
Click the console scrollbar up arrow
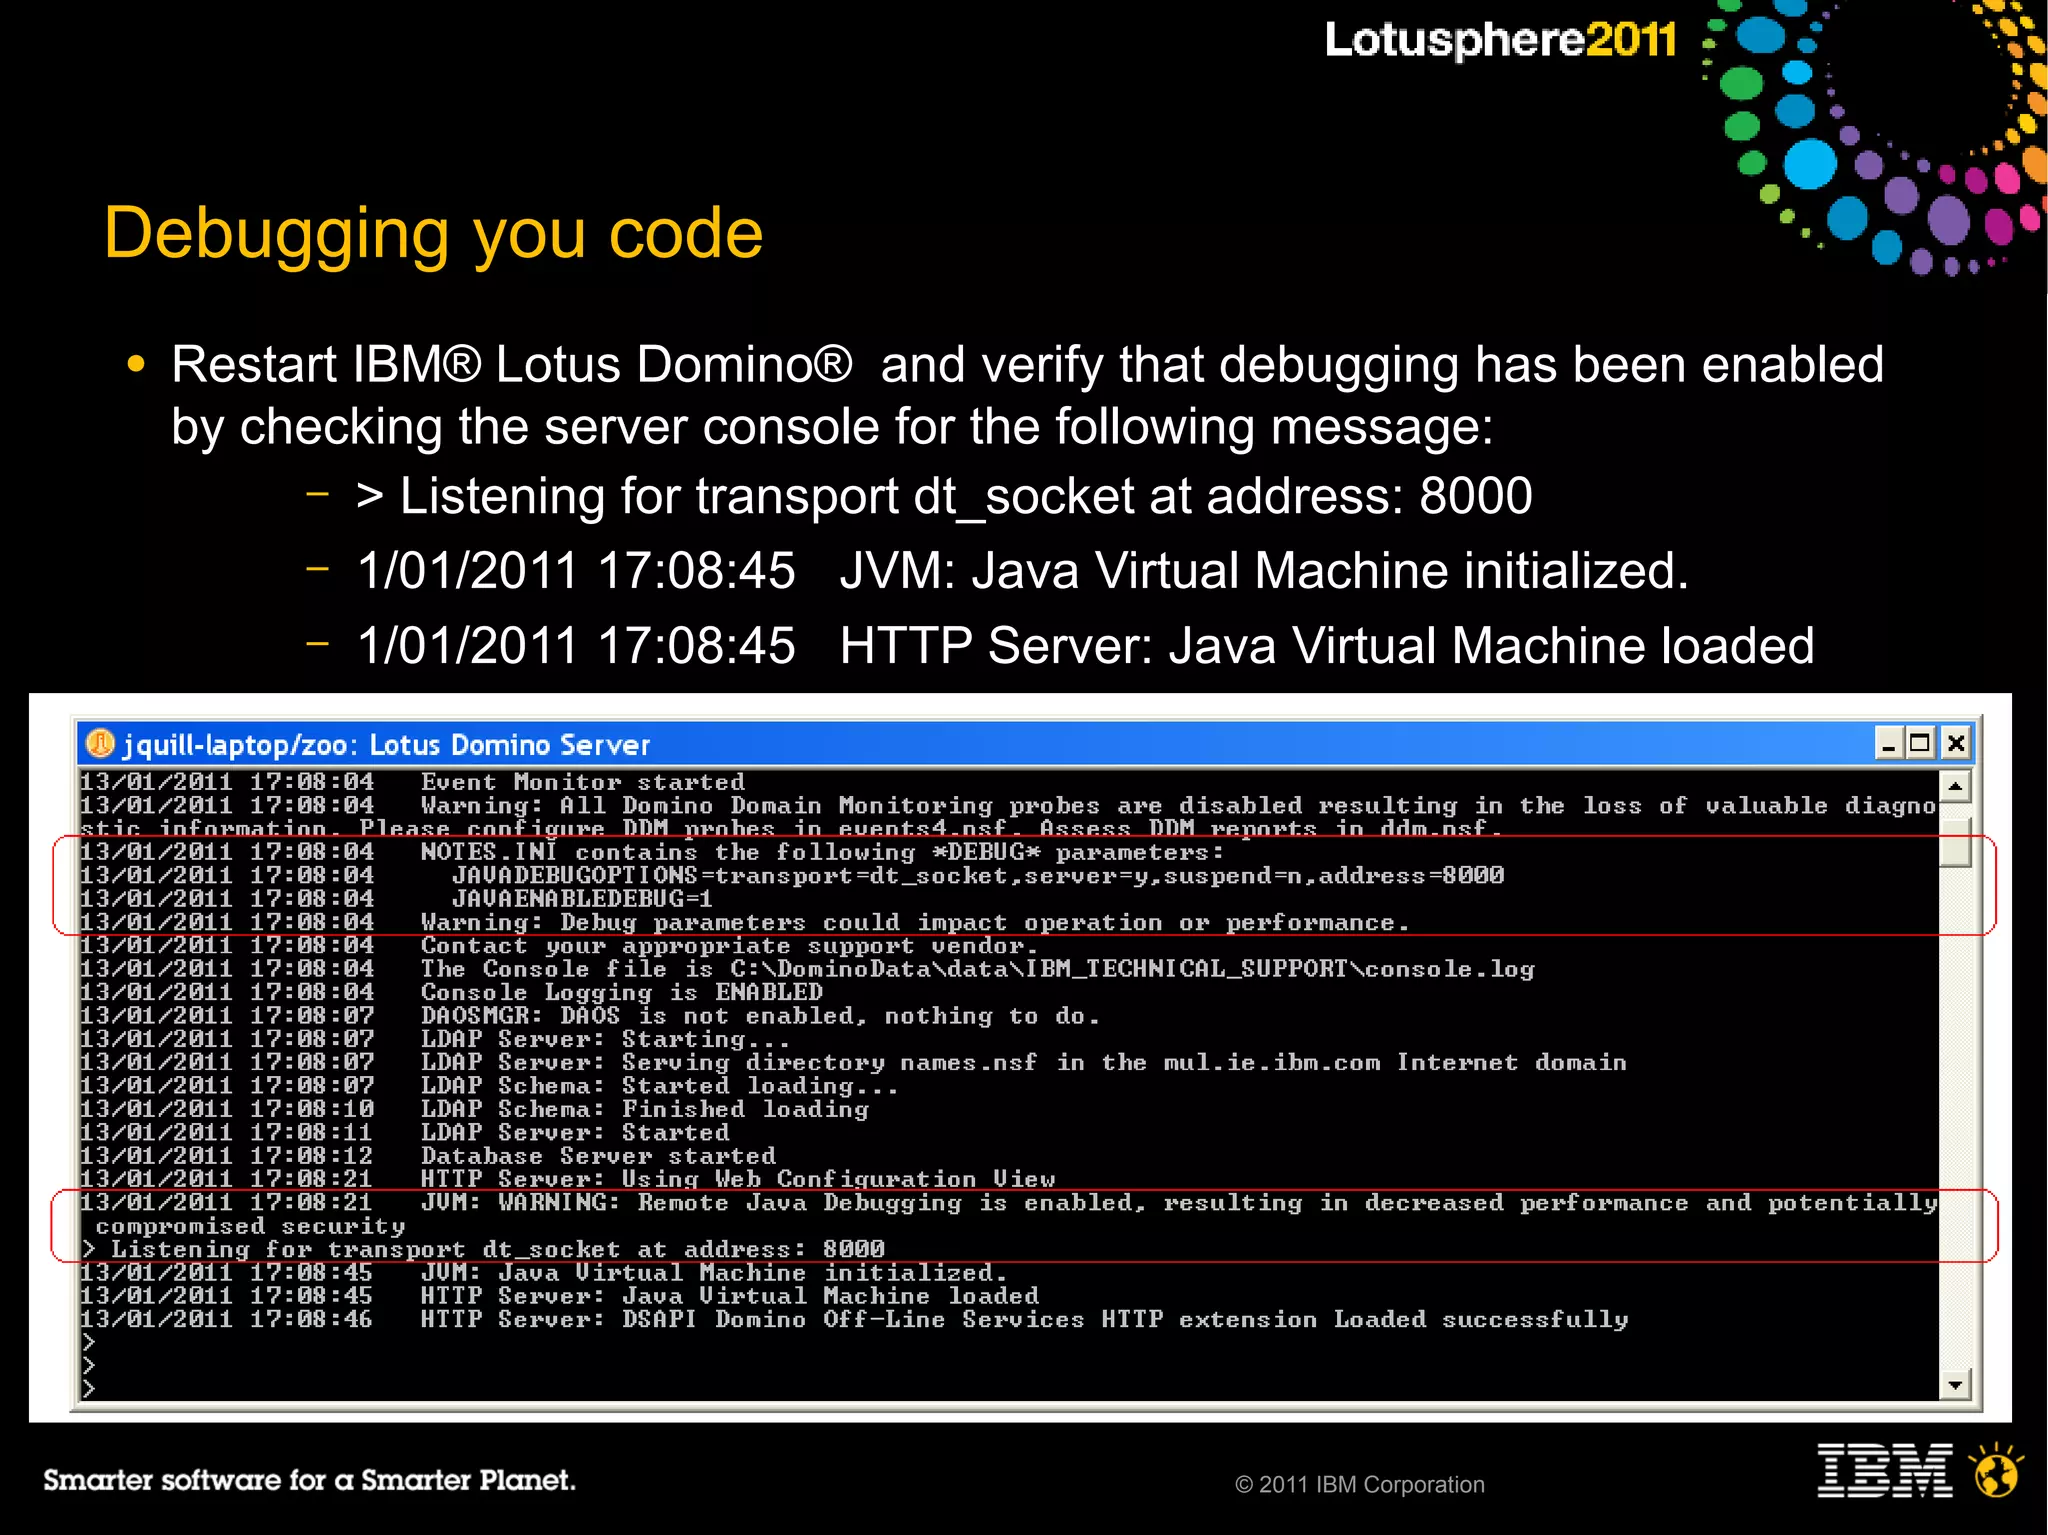pyautogui.click(x=1955, y=786)
